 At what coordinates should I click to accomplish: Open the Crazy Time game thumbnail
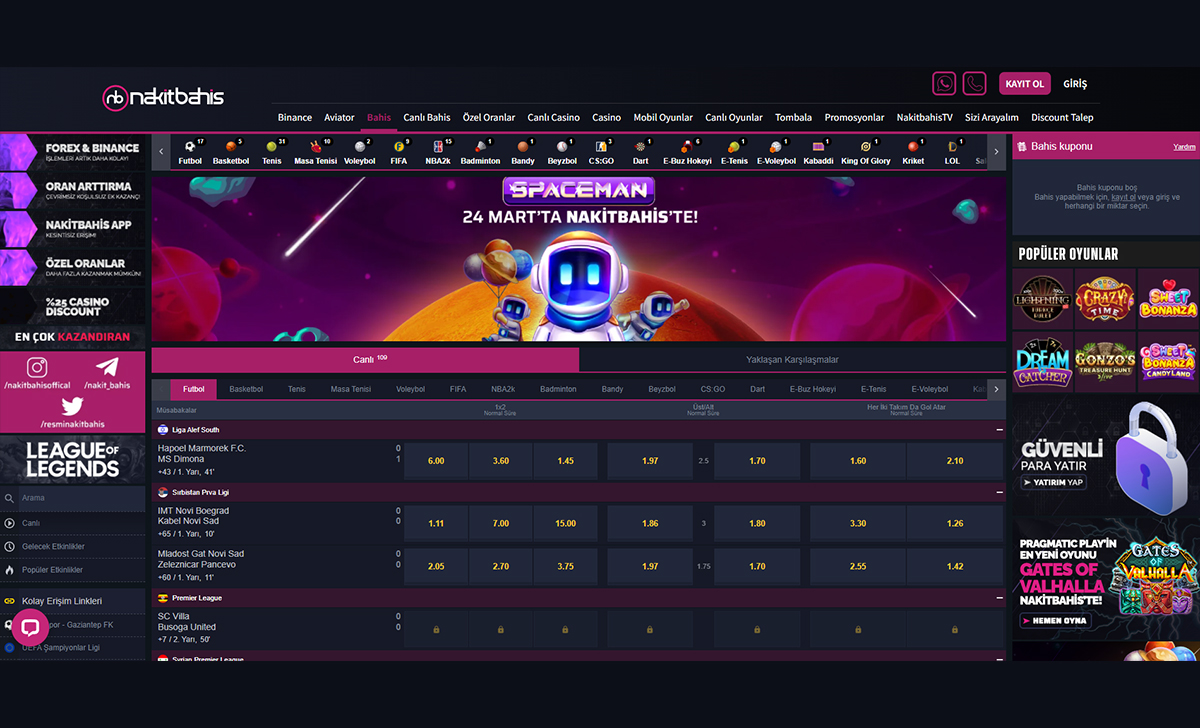point(1105,298)
